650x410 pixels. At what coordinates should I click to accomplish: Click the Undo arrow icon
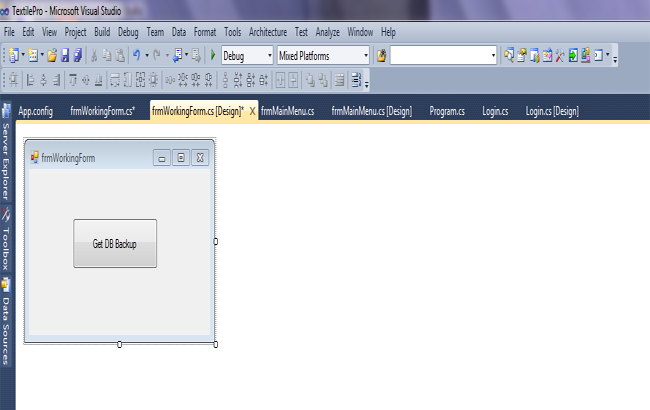click(x=136, y=55)
